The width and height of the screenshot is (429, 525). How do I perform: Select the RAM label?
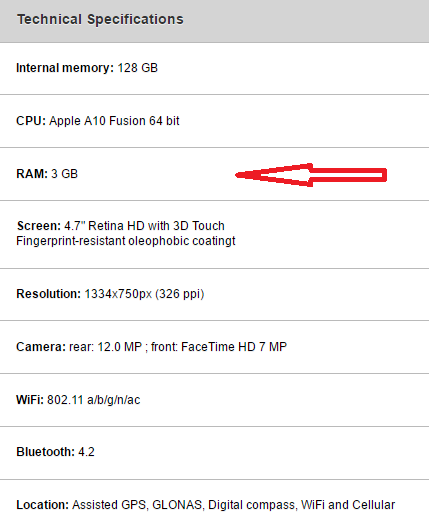[32, 174]
